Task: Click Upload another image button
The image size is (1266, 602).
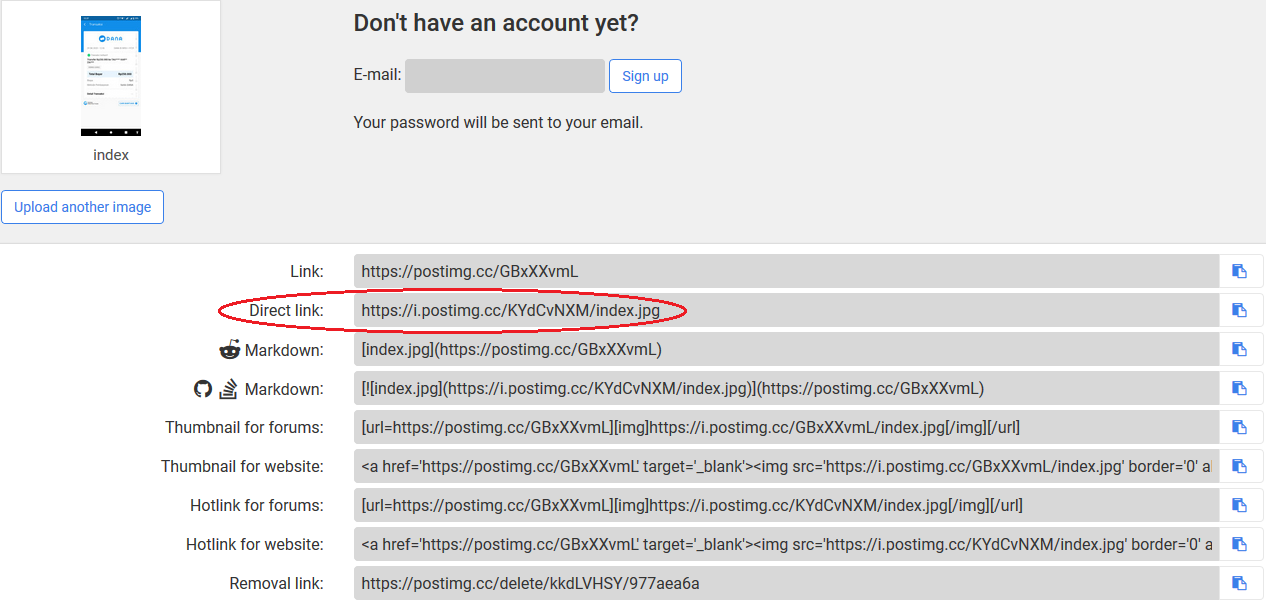Action: coord(83,207)
